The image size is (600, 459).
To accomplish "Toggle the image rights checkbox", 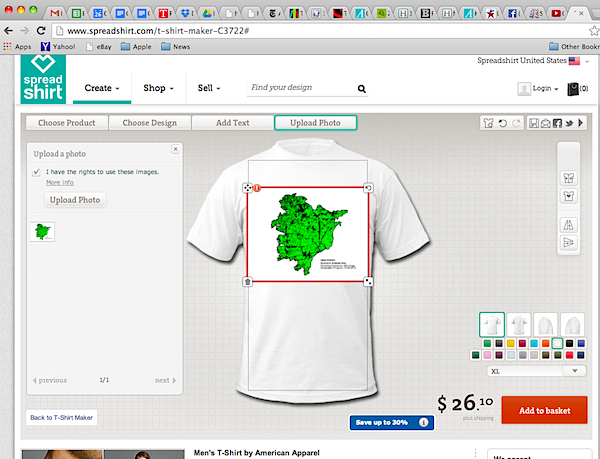I will point(37,172).
